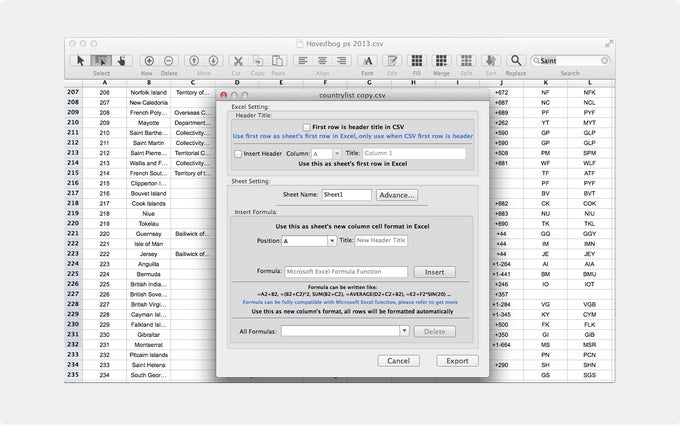The height and width of the screenshot is (425, 680).
Task: Click the Norfolk Island cell
Action: [148, 92]
